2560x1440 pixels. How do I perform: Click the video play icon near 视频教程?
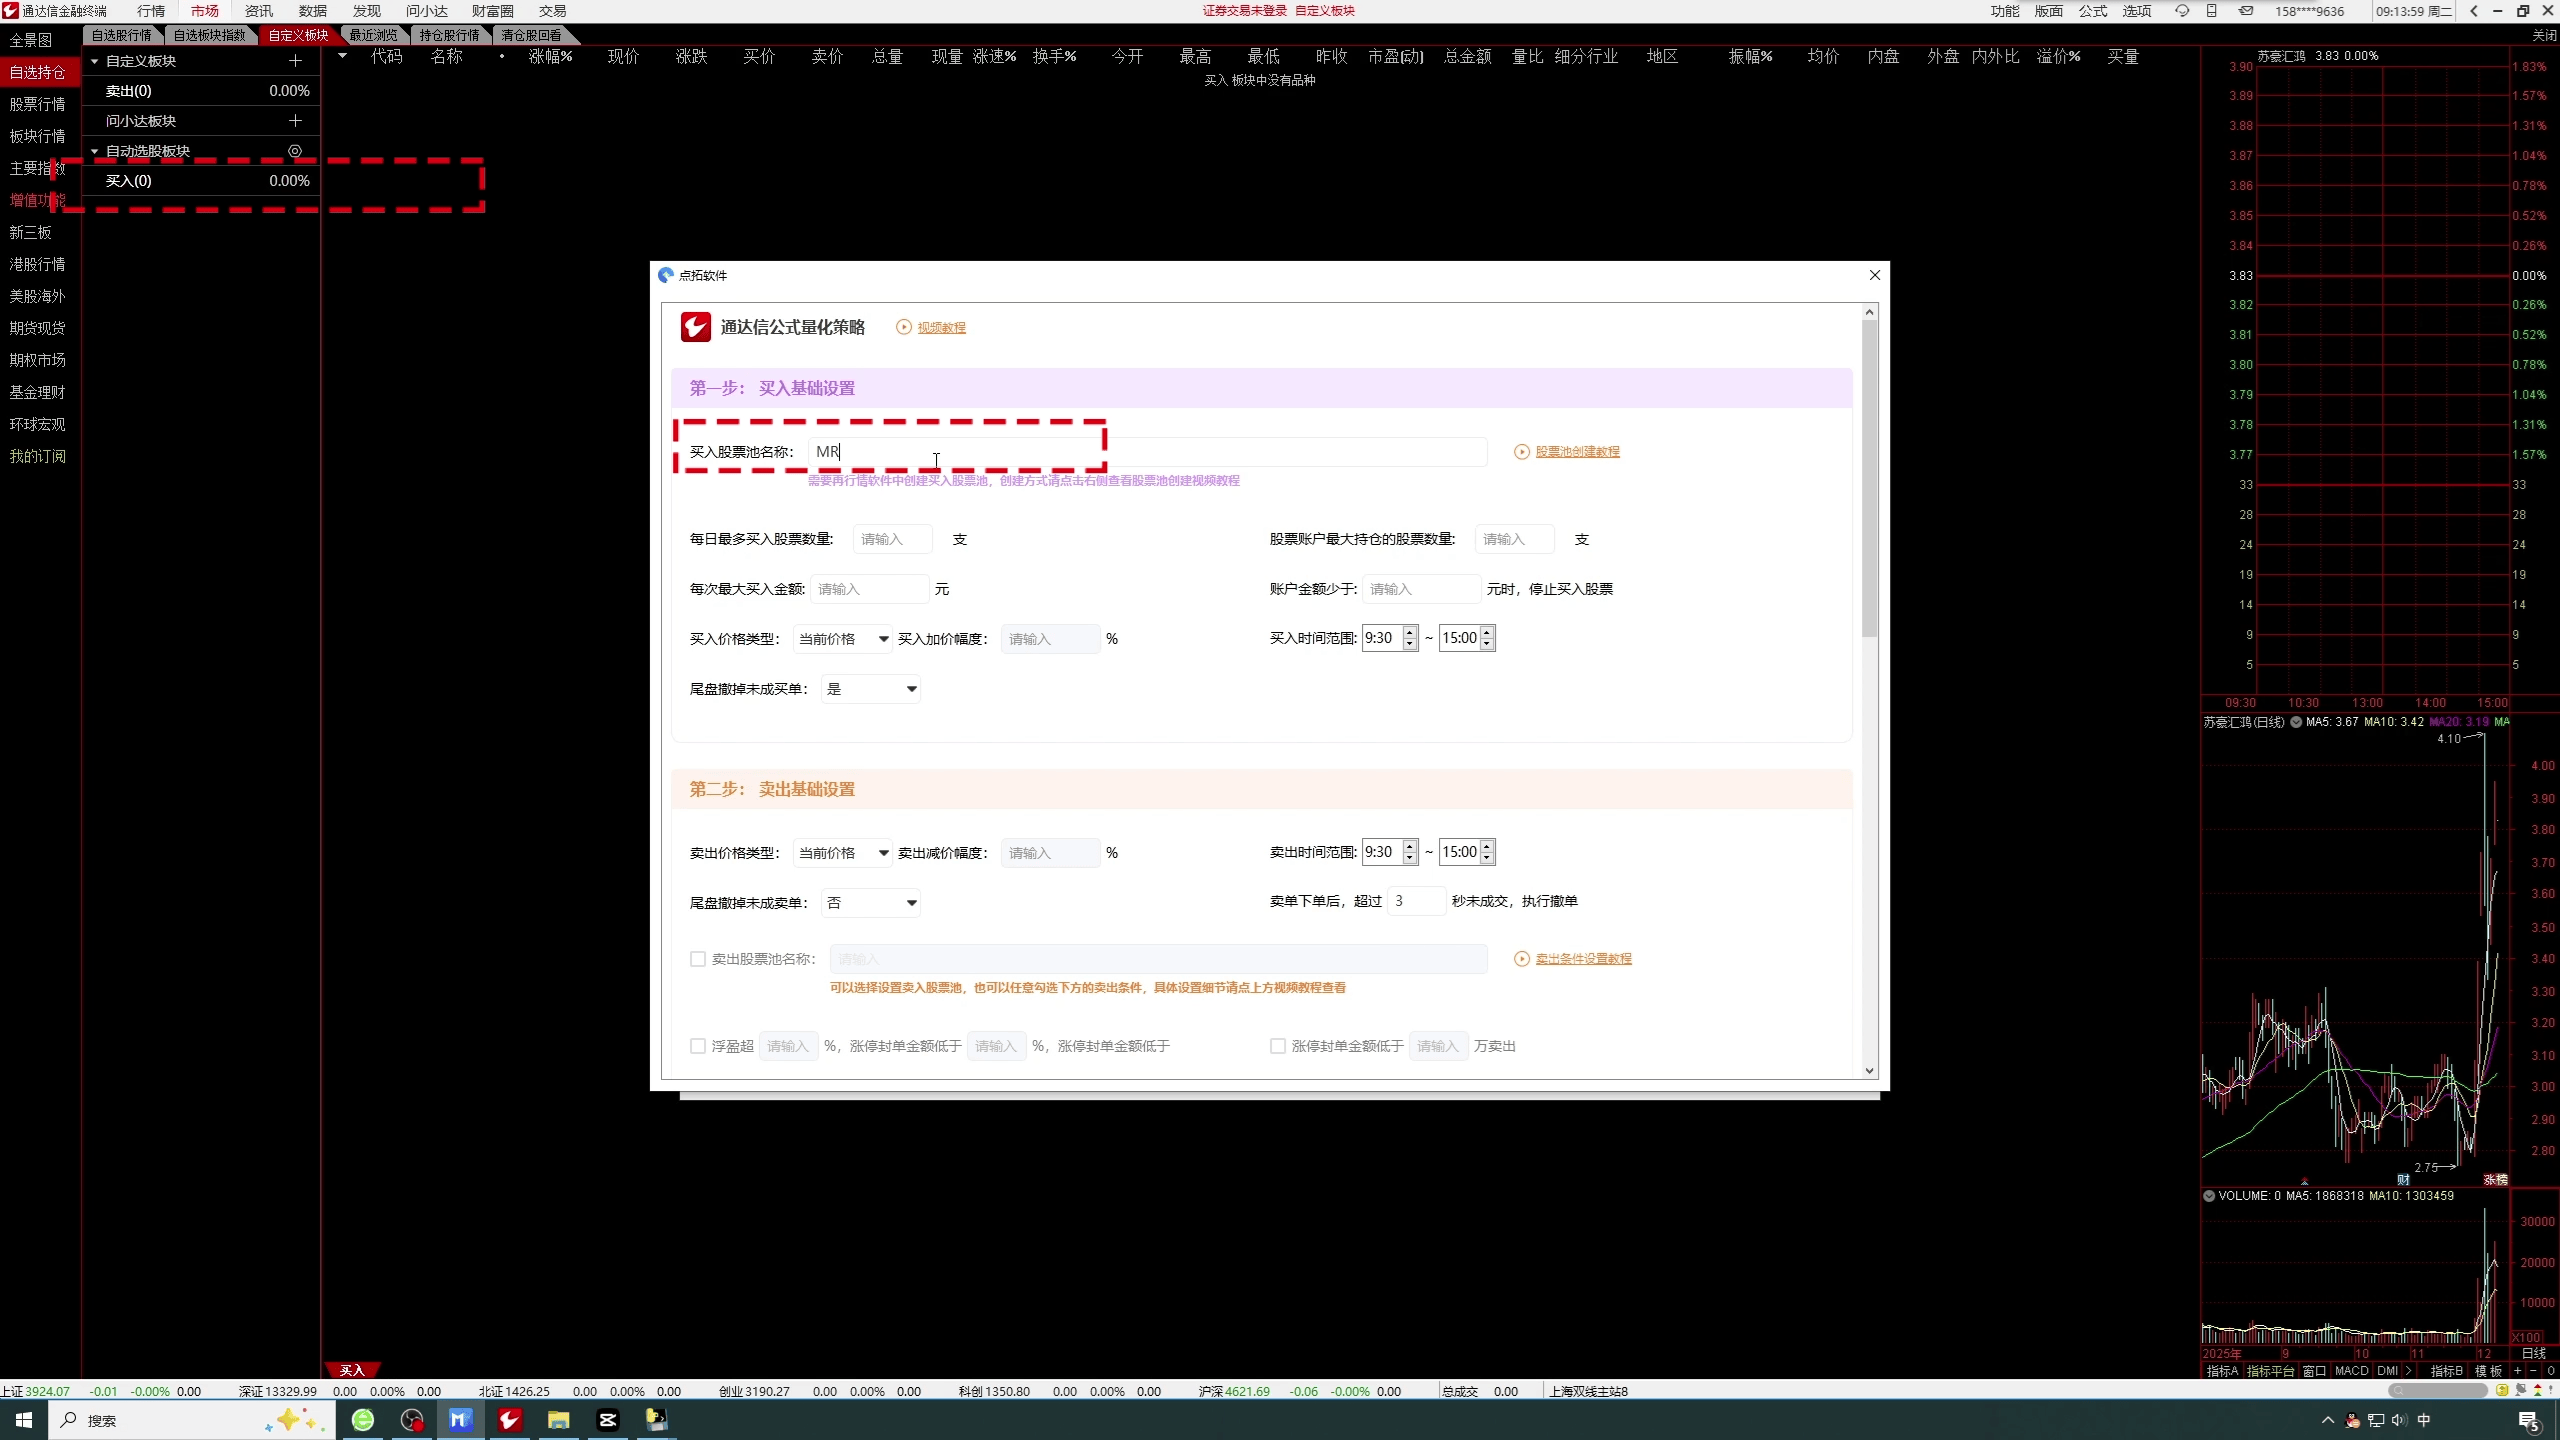[x=904, y=327]
